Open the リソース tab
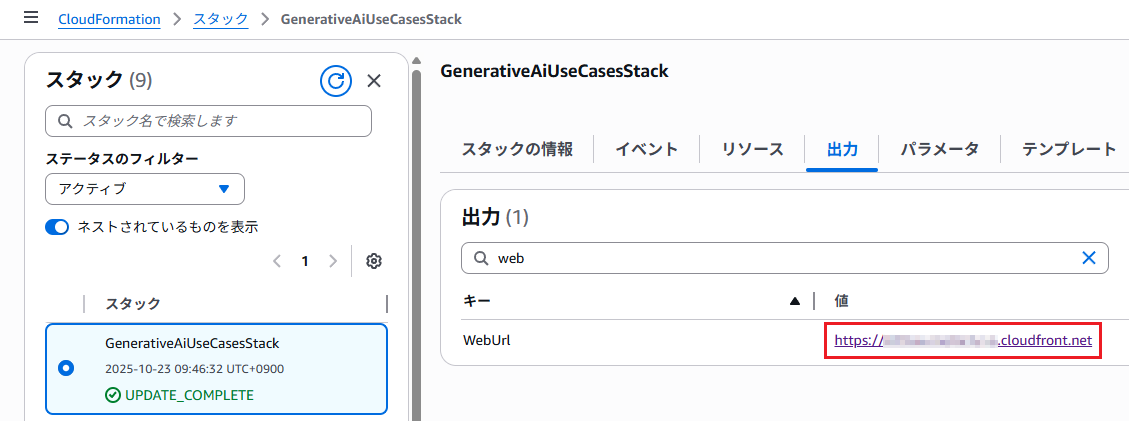The height and width of the screenshot is (421, 1129). point(752,150)
